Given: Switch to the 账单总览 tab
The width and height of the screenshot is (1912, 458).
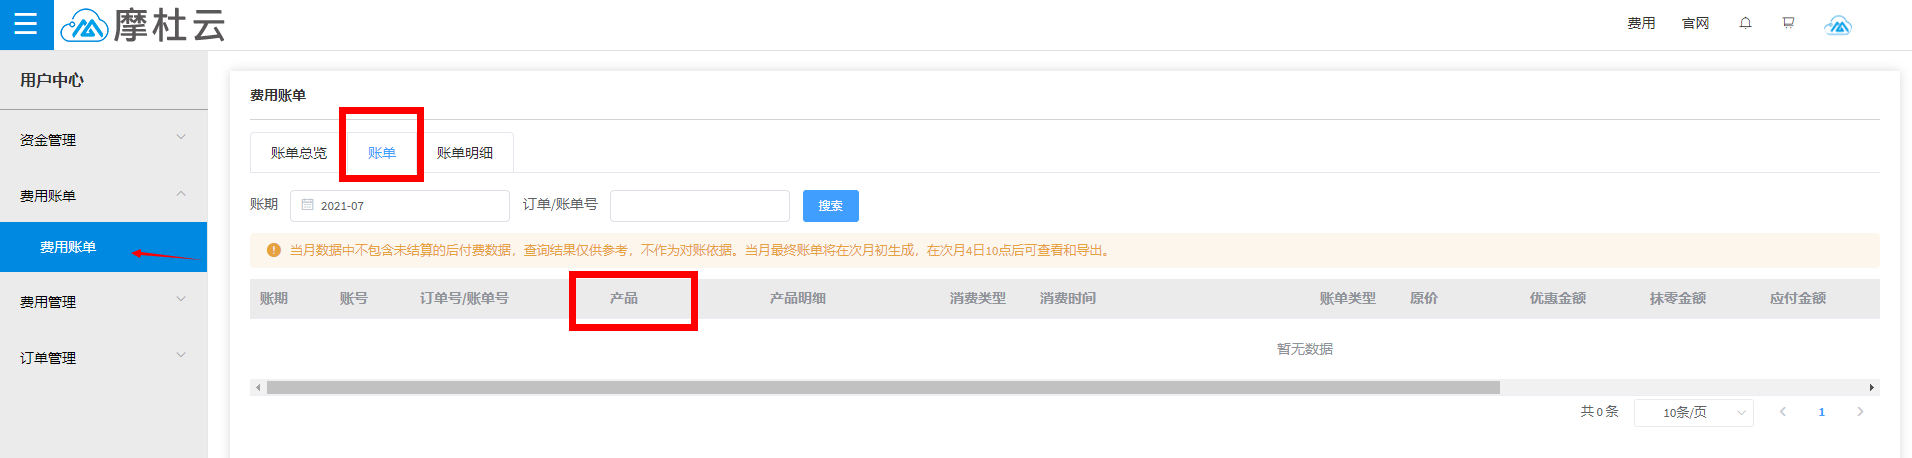Looking at the screenshot, I should [298, 153].
